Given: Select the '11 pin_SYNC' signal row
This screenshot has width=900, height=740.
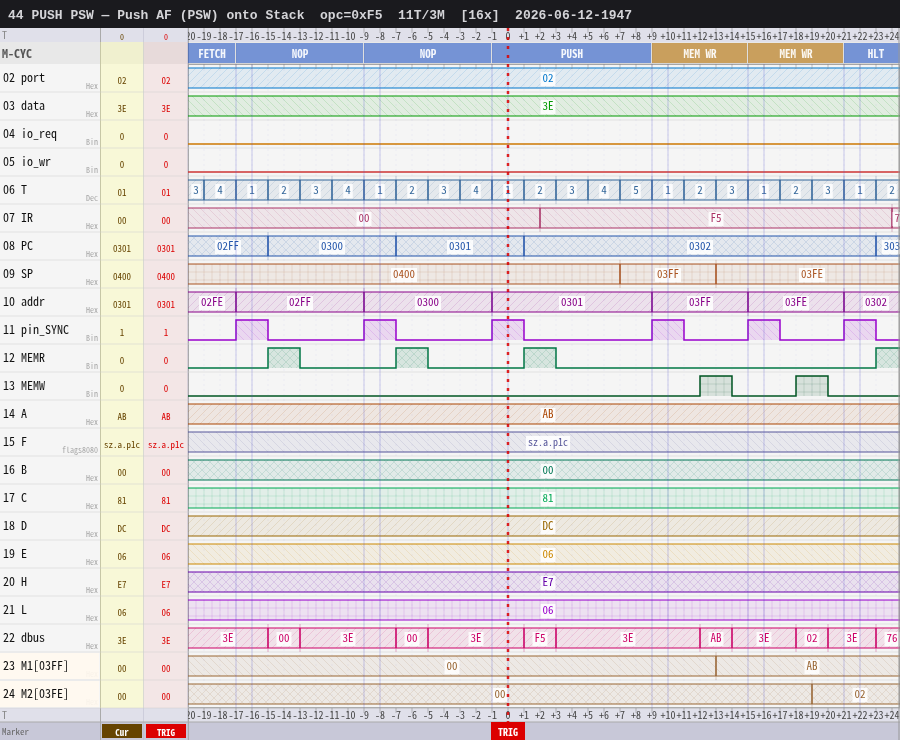Looking at the screenshot, I should [450, 330].
